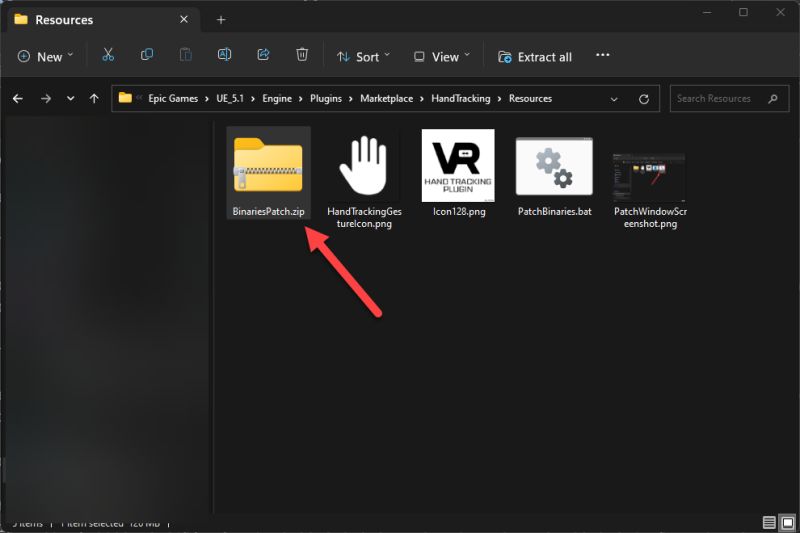Viewport: 800px width, 533px height.
Task: Open the See more ellipsis menu
Action: coord(603,55)
